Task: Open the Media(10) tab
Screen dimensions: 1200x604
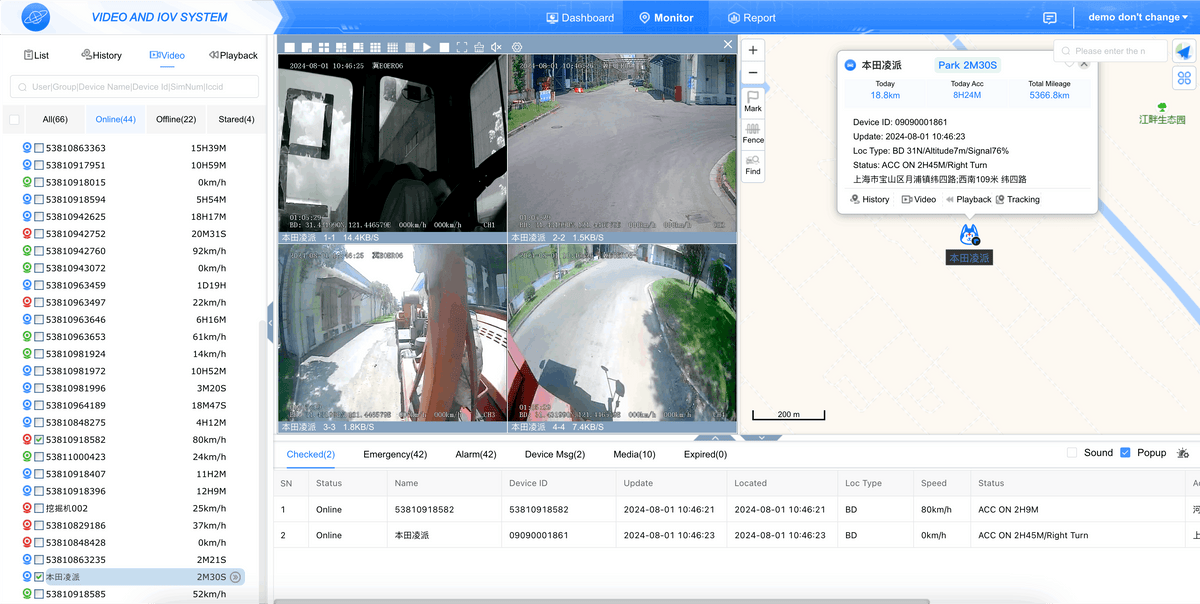Action: tap(634, 454)
